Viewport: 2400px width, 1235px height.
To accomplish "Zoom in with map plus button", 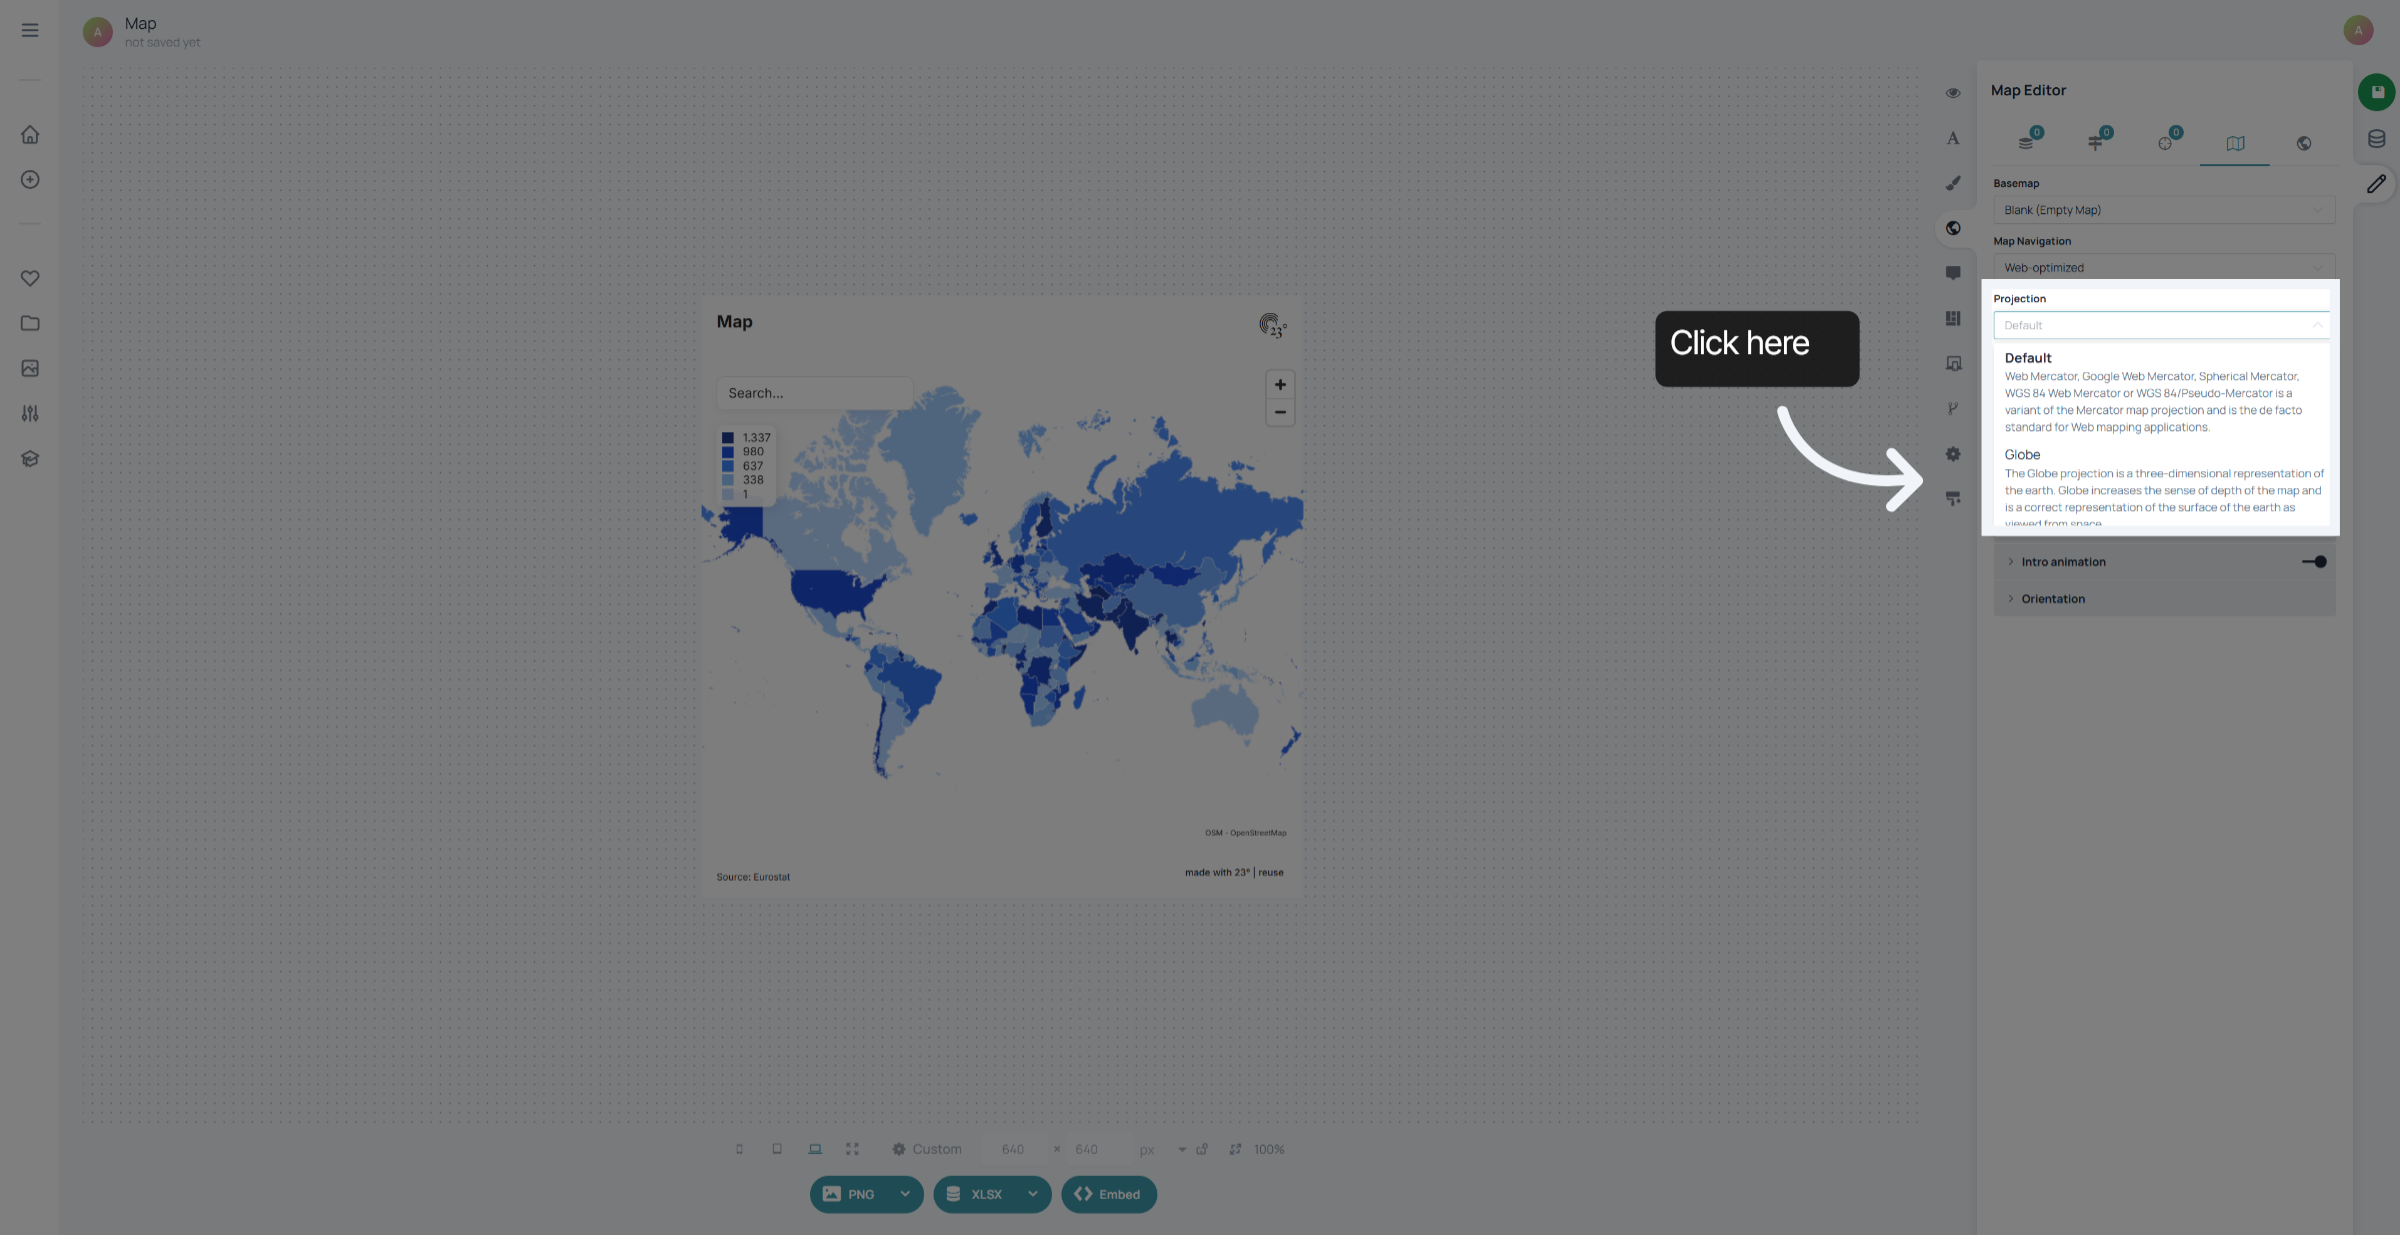I will 1280,385.
